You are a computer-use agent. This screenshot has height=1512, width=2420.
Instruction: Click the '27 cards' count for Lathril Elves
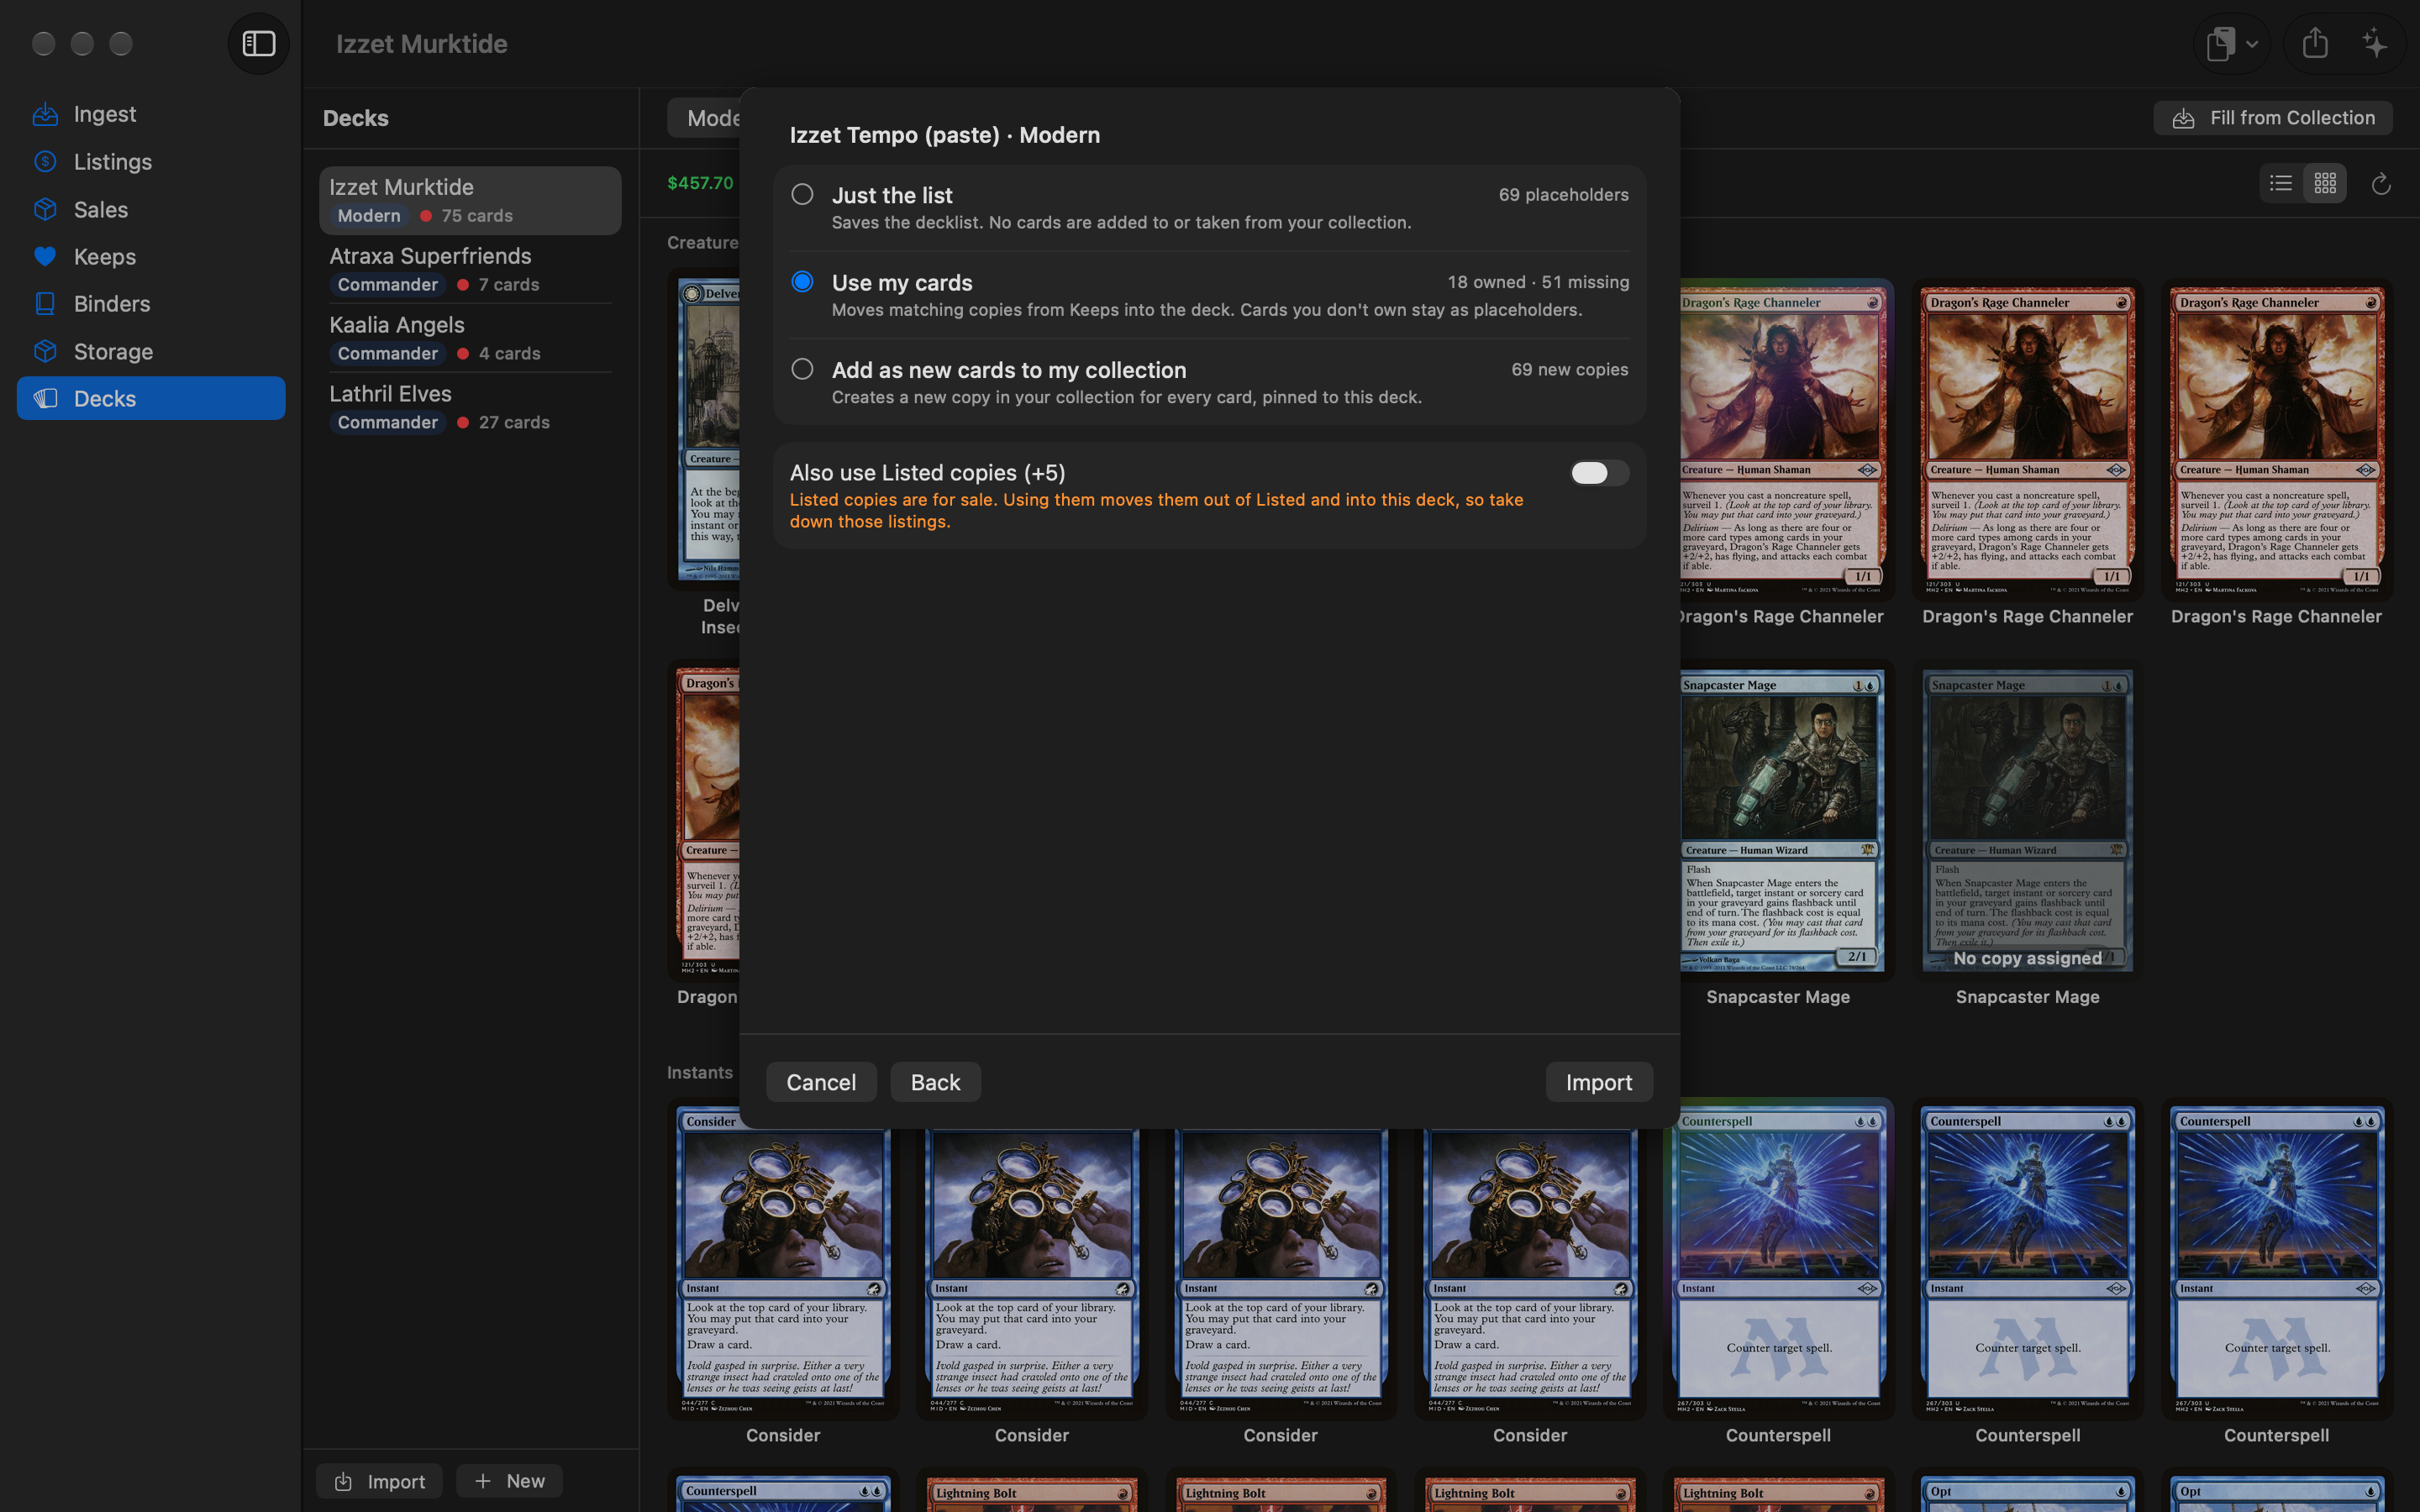point(514,422)
